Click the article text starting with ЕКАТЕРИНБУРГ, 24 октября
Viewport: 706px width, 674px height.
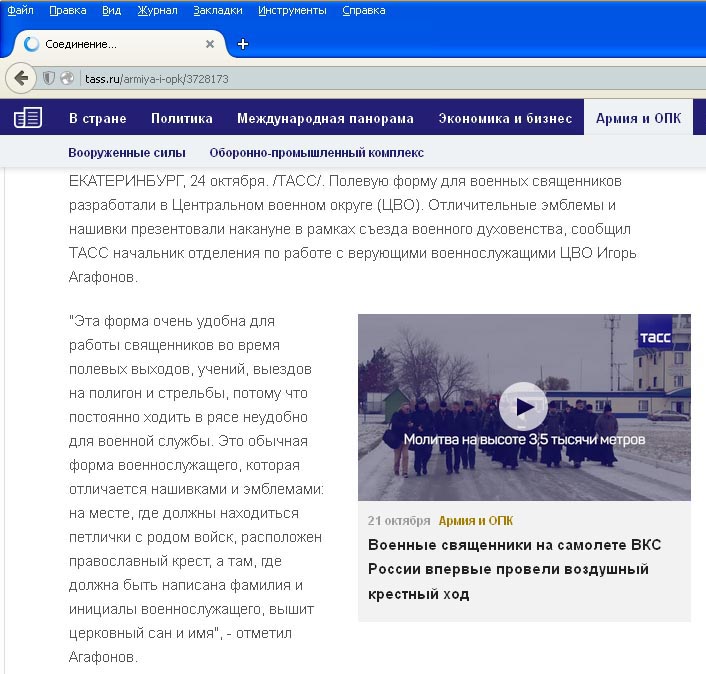click(353, 229)
